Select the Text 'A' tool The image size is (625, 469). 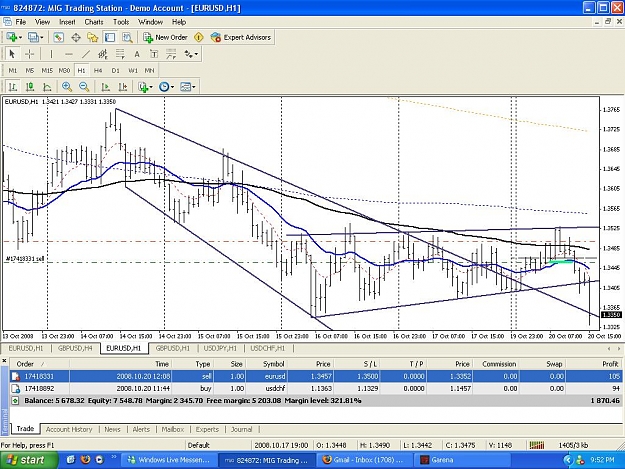pyautogui.click(x=137, y=54)
